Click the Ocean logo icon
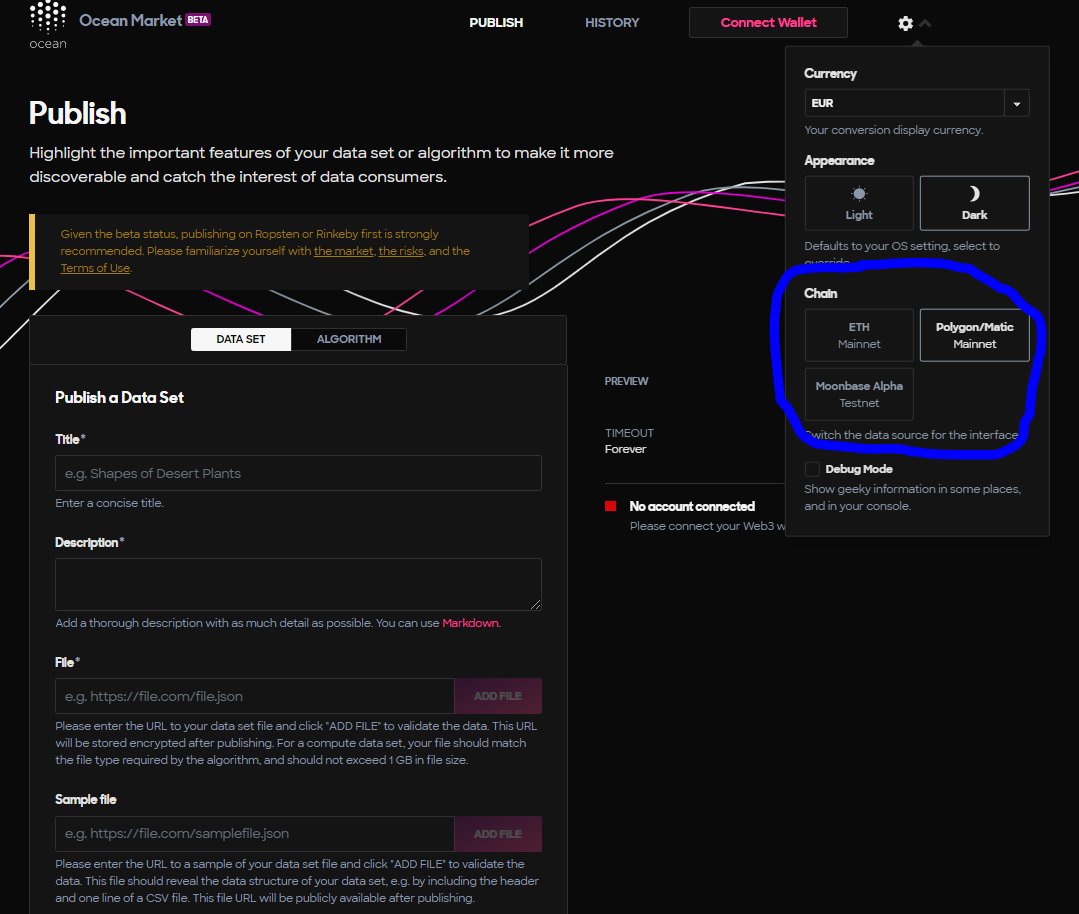Screen dimensions: 1079x914 [47, 23]
